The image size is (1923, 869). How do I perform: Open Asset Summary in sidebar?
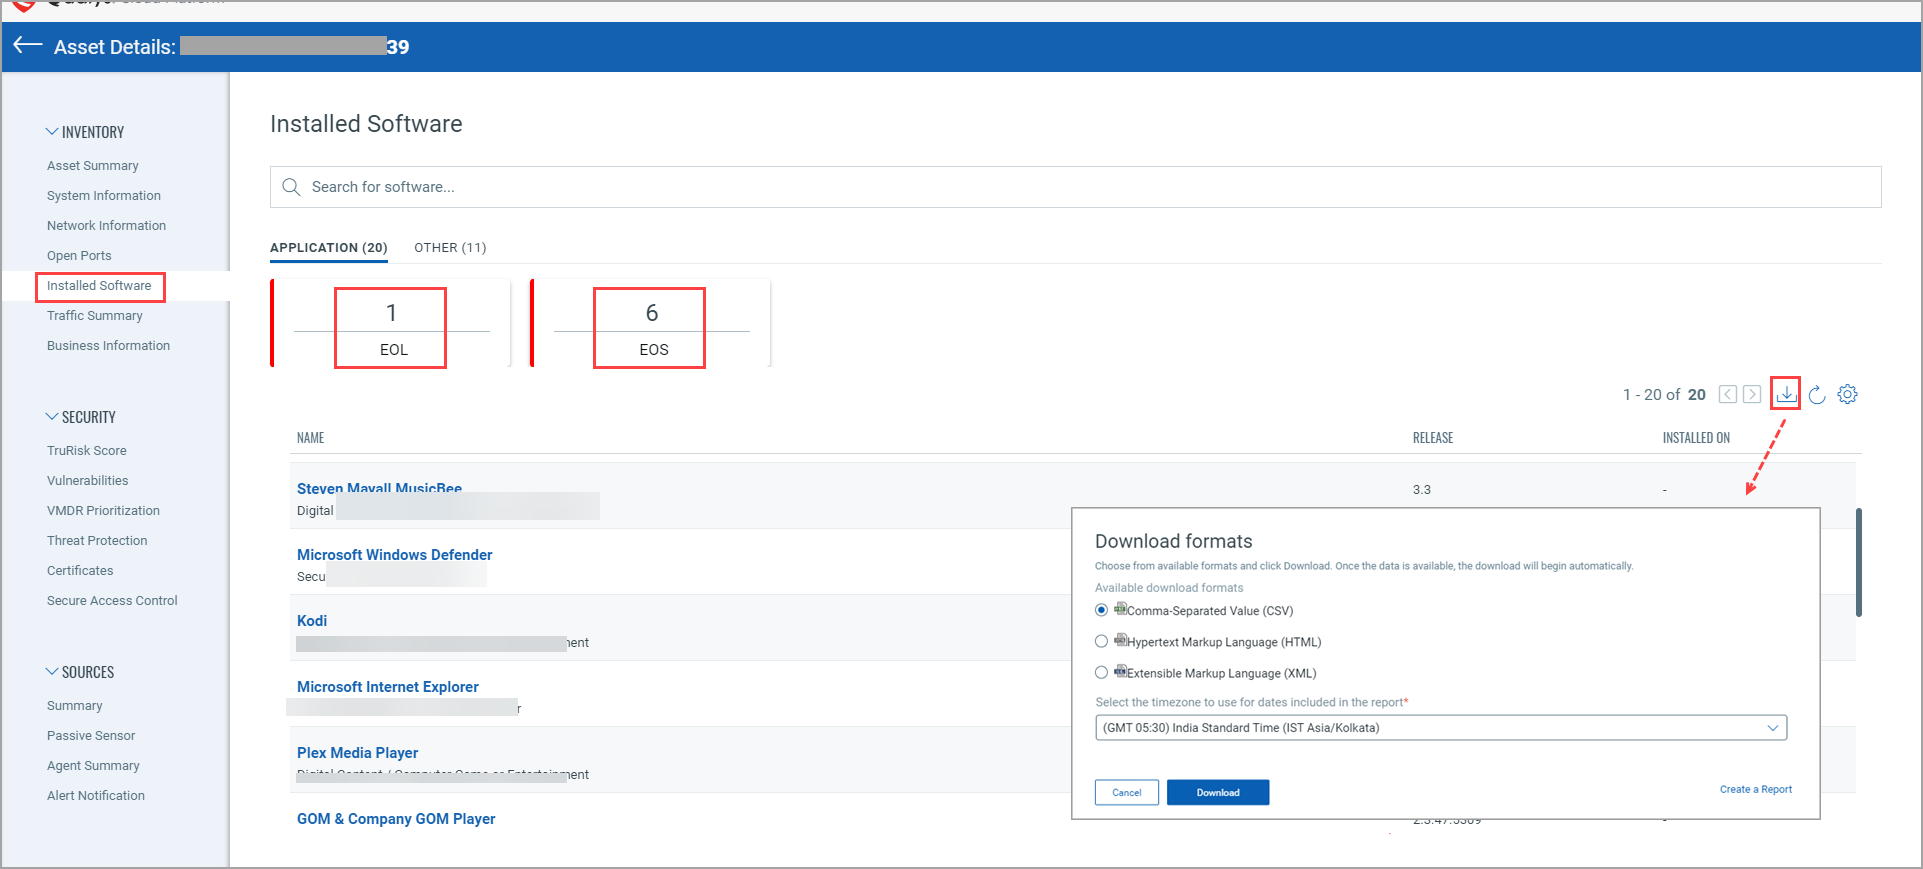93,166
